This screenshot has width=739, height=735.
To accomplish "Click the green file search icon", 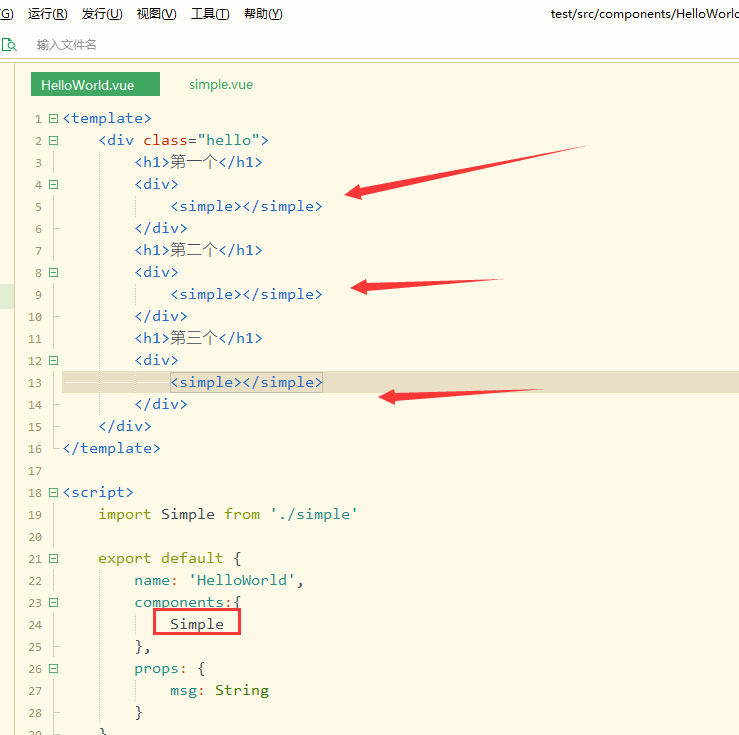I will pos(9,45).
